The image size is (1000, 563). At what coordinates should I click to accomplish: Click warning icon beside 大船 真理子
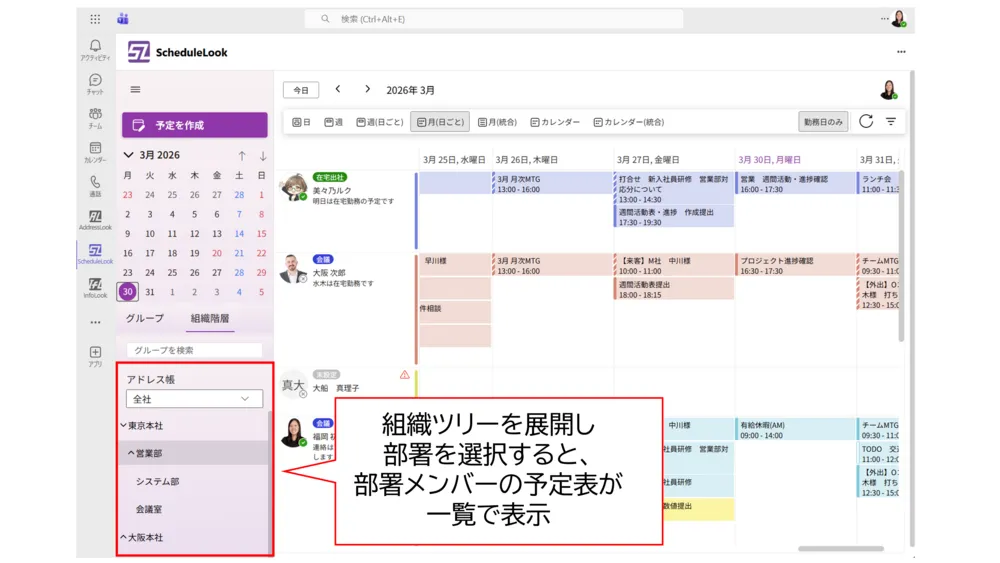click(404, 375)
